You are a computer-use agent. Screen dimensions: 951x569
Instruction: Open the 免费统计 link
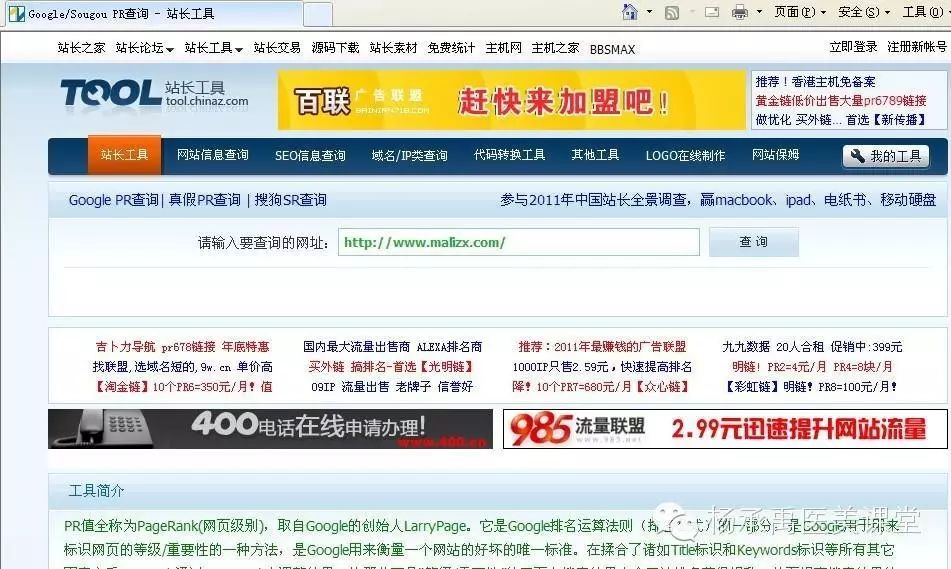[x=451, y=48]
